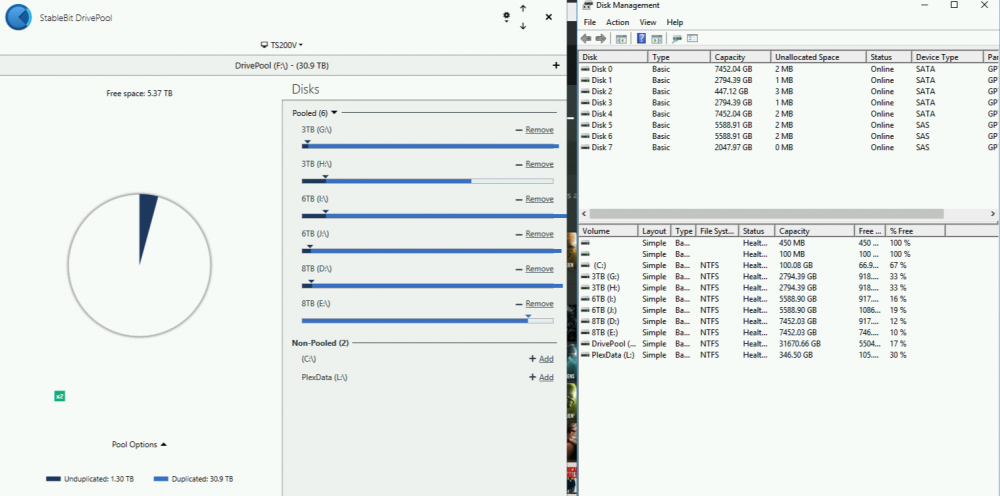Remove the 3TB (G:\) disk from pool
Image resolution: width=1000 pixels, height=496 pixels.
pyautogui.click(x=540, y=130)
